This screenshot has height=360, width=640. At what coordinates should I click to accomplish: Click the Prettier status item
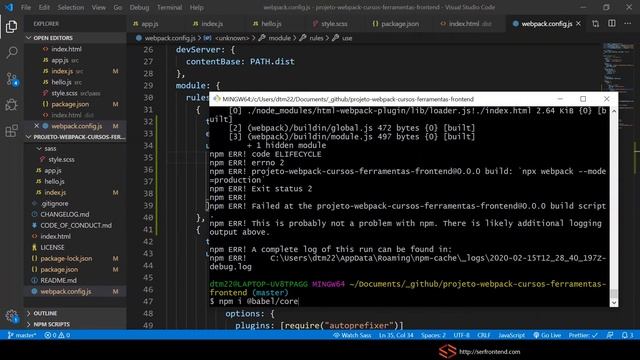coord(583,335)
